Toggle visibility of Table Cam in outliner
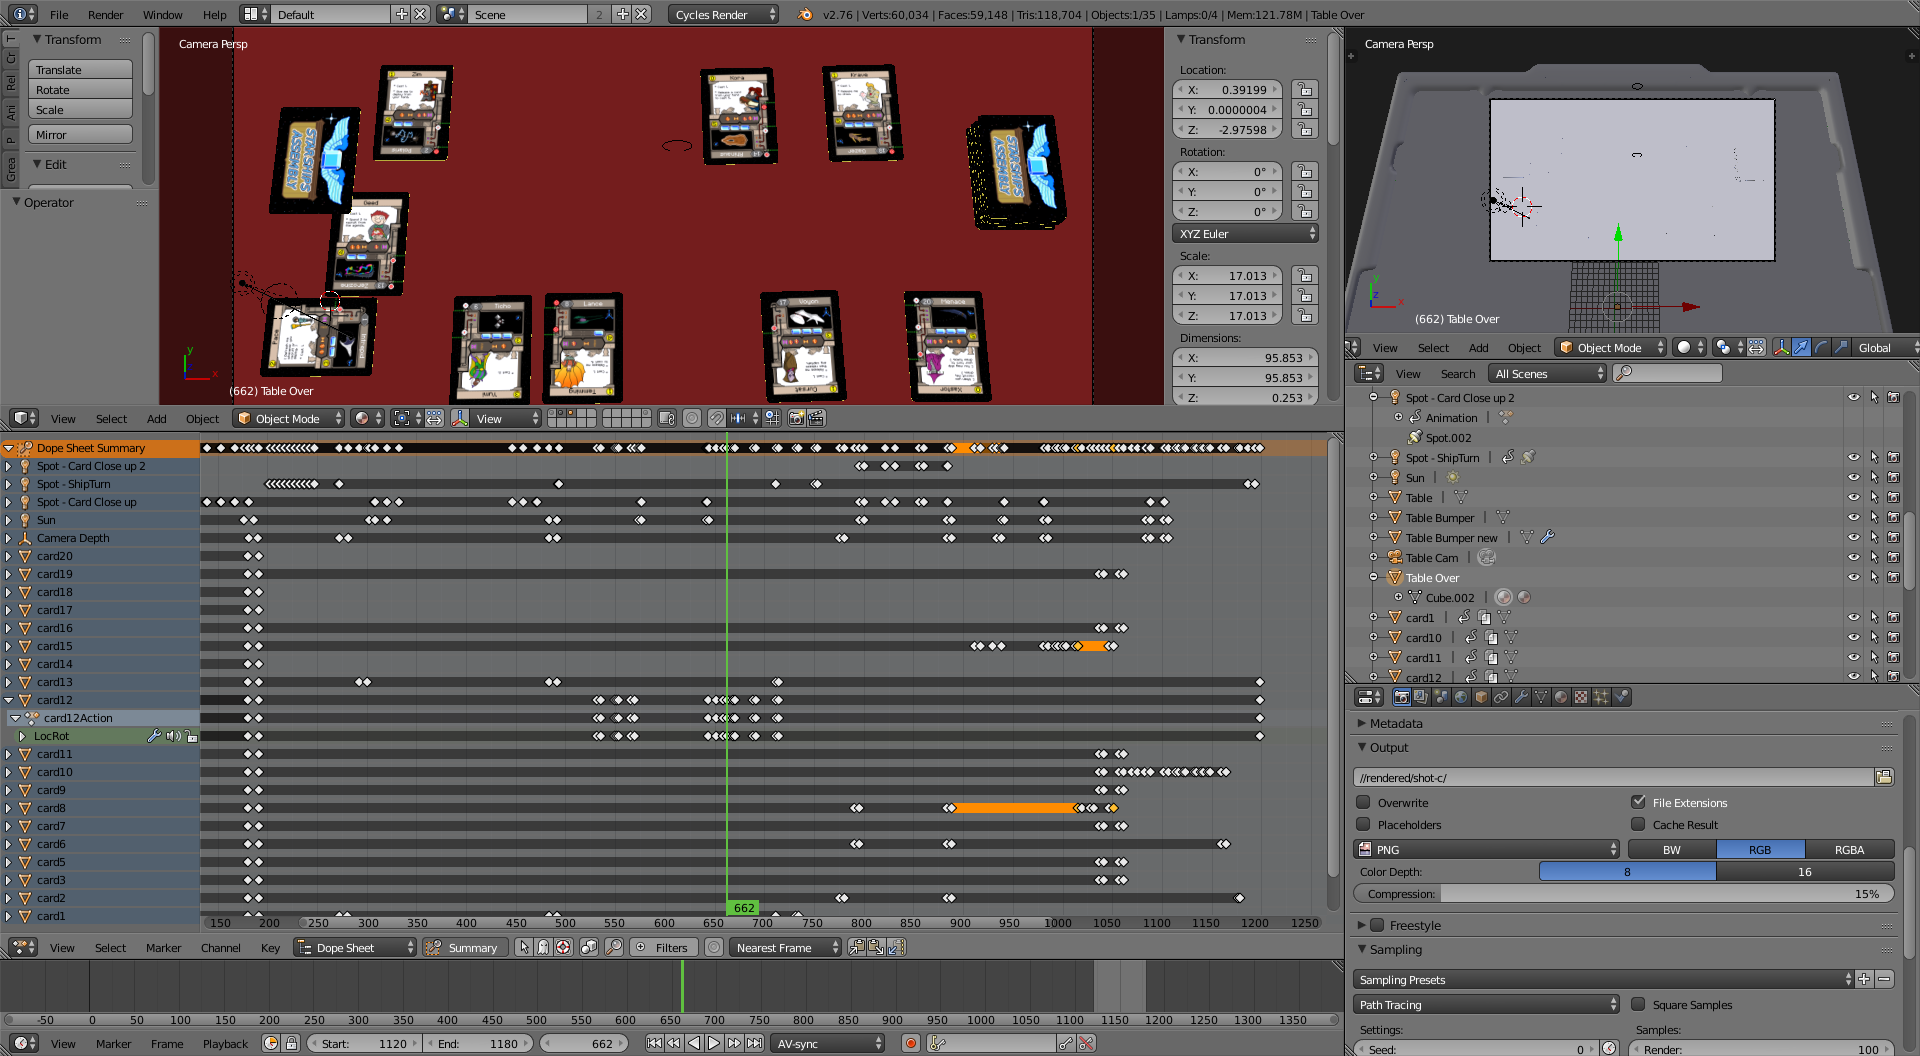Viewport: 1920px width, 1056px height. tap(1853, 557)
